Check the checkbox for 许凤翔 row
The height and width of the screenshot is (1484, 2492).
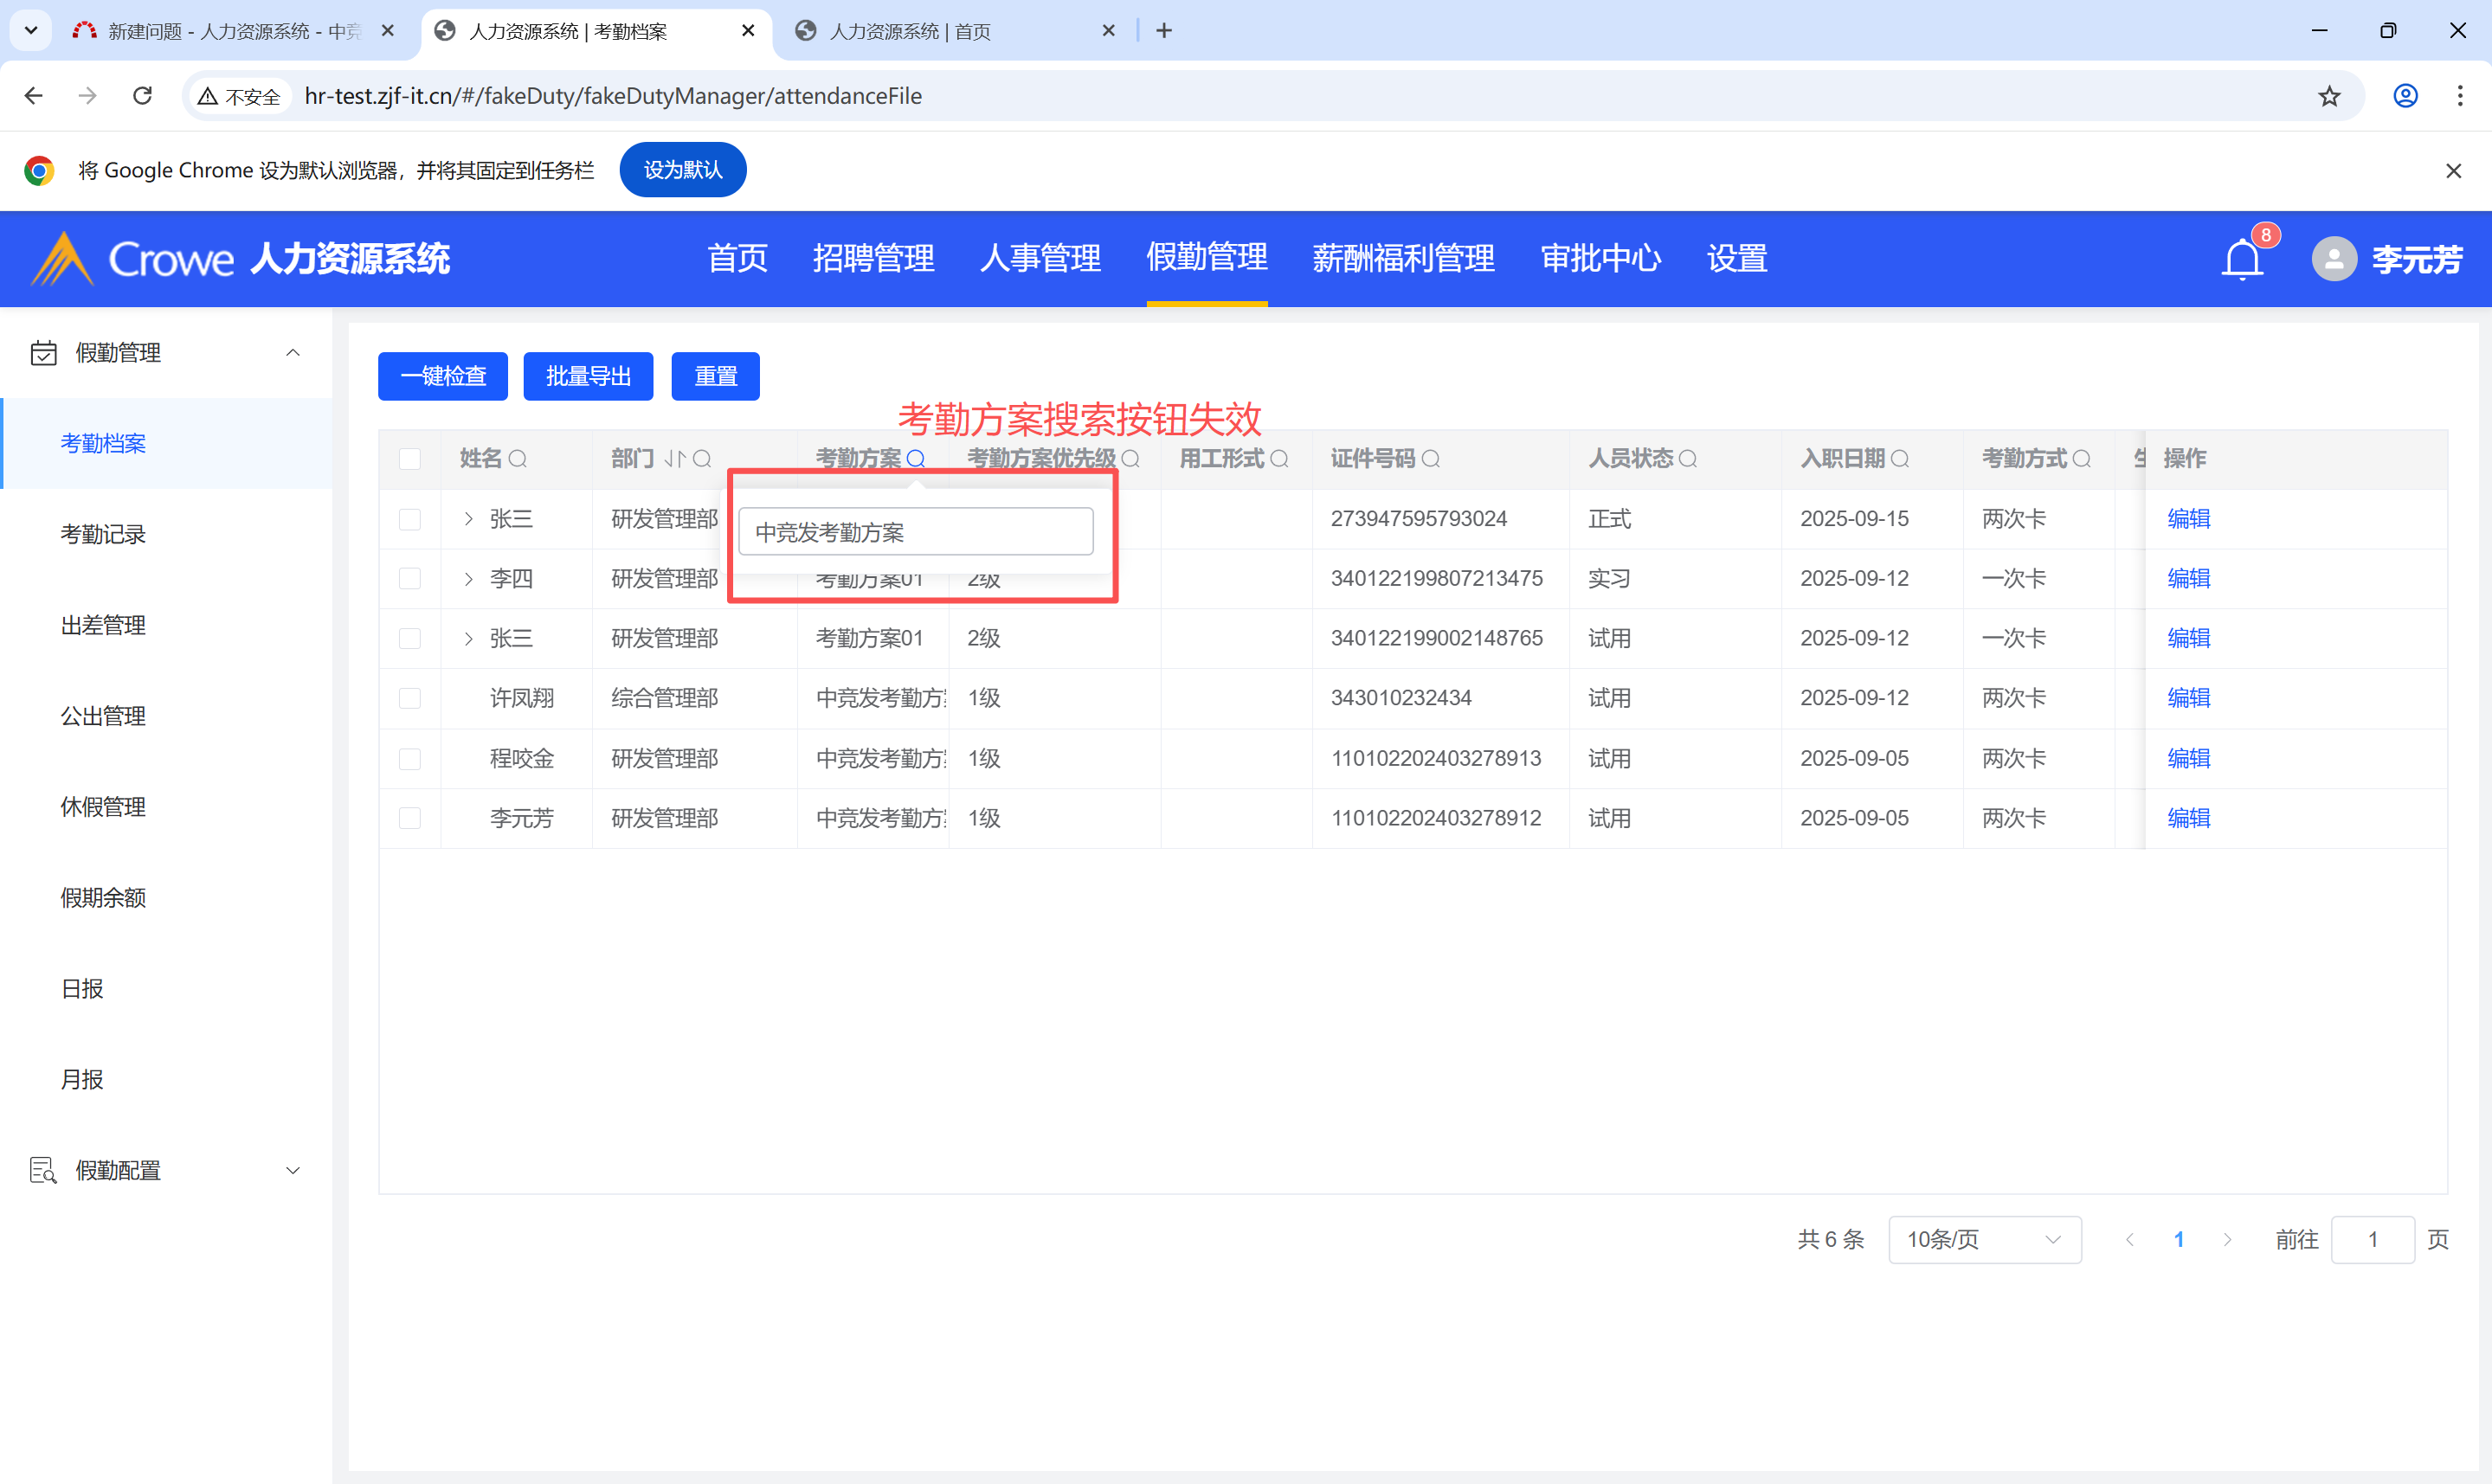coord(410,698)
